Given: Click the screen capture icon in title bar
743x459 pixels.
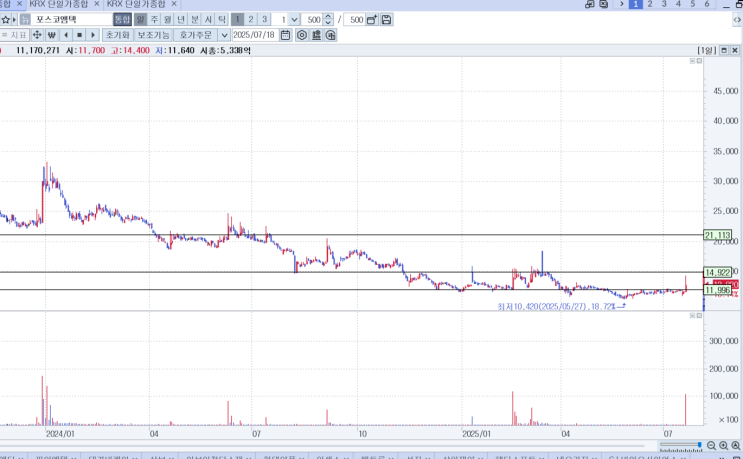Looking at the screenshot, I should 604,4.
